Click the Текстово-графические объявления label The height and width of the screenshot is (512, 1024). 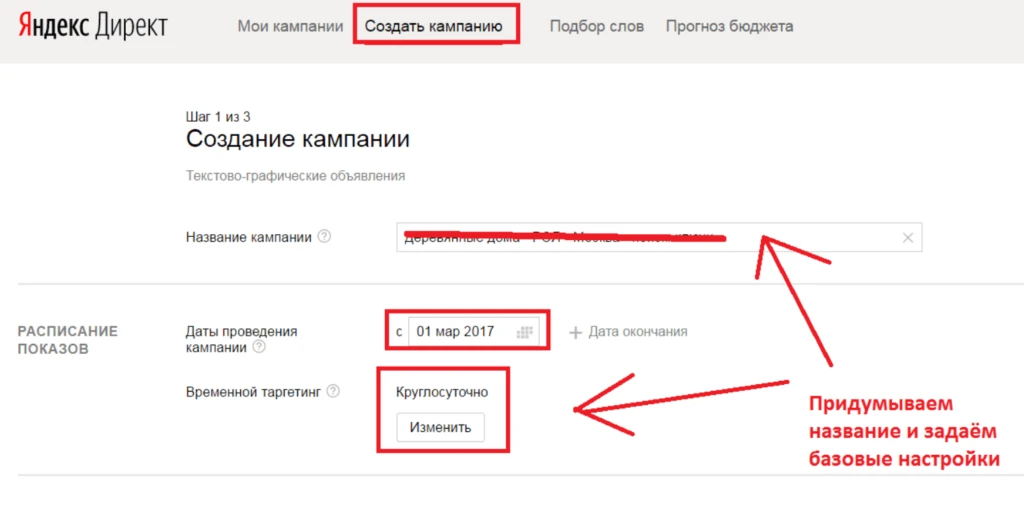click(x=295, y=176)
